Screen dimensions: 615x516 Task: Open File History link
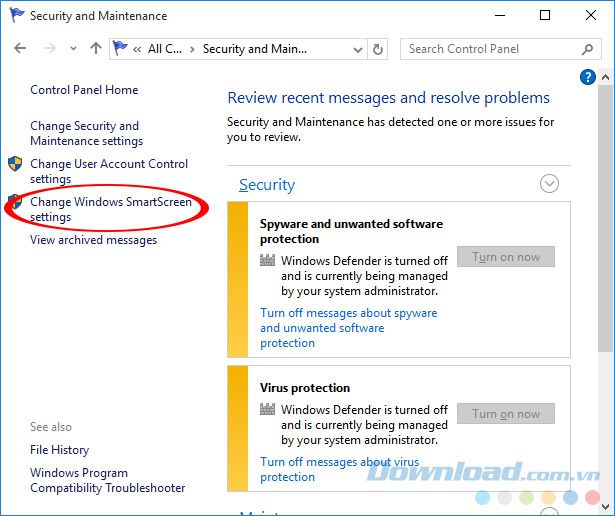(60, 450)
